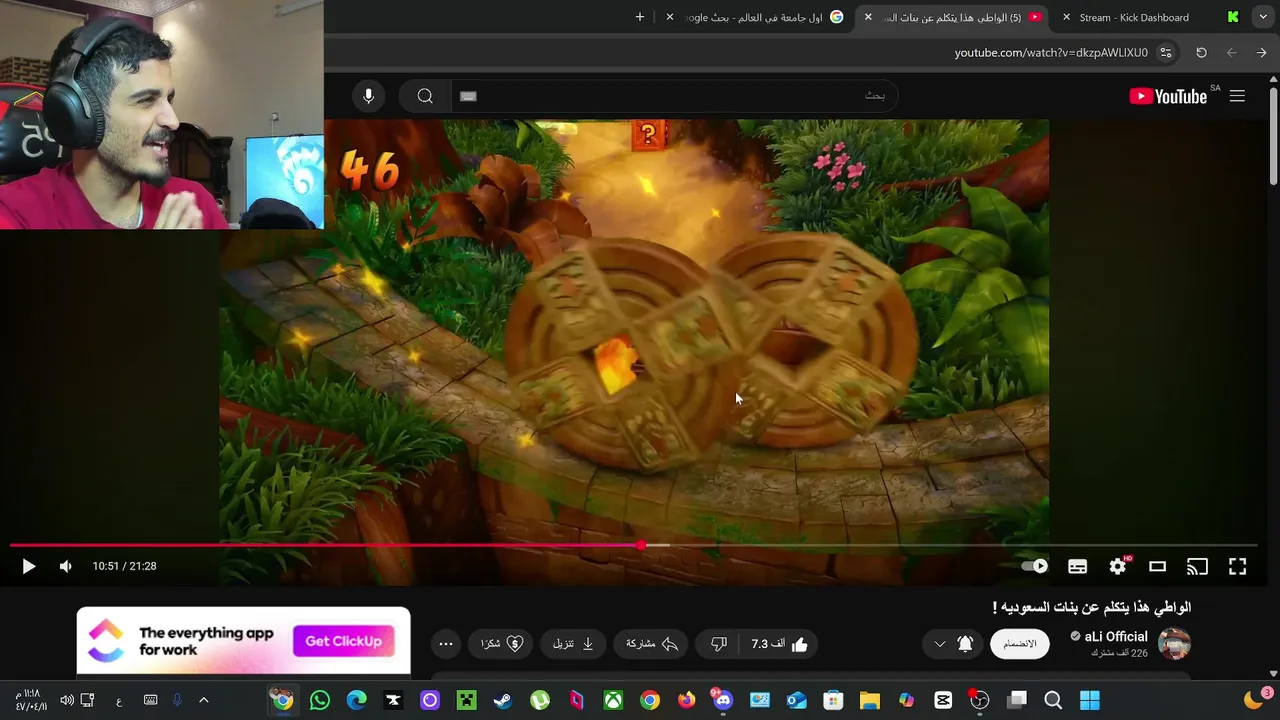Enter fullscreen mode
Viewport: 1280px width, 720px height.
pos(1237,566)
